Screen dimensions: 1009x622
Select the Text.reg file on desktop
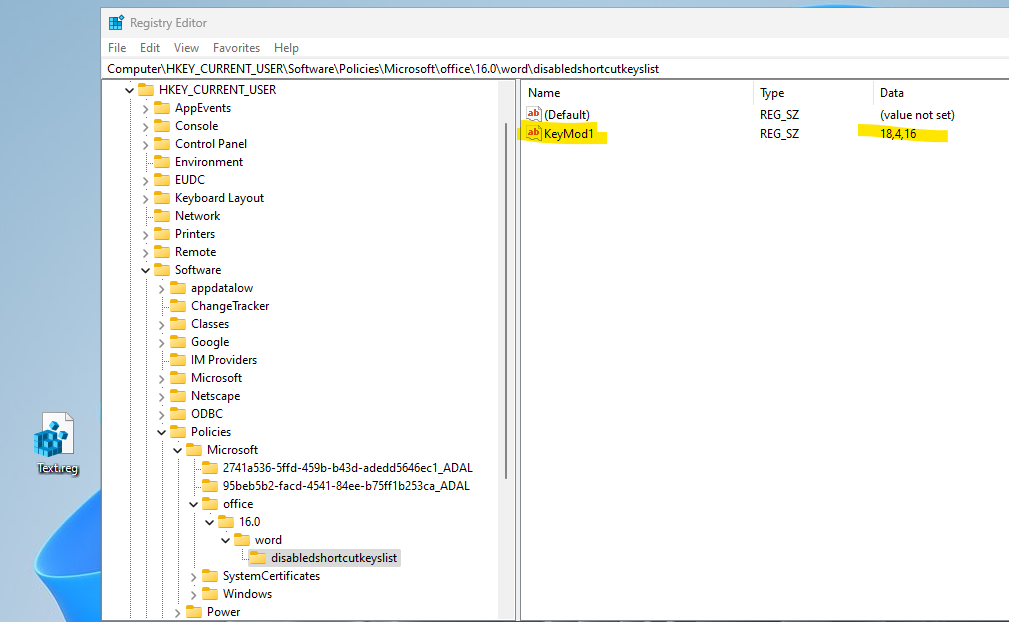coord(57,443)
